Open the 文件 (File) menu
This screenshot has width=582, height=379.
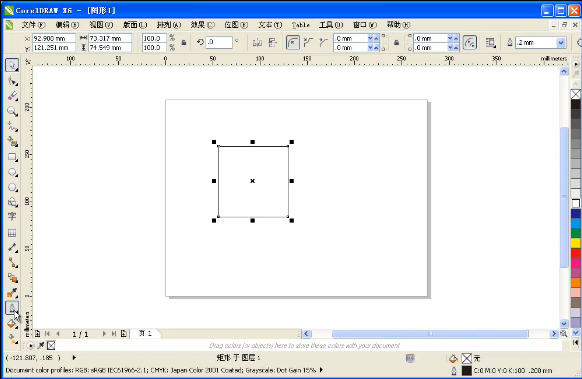tap(33, 25)
